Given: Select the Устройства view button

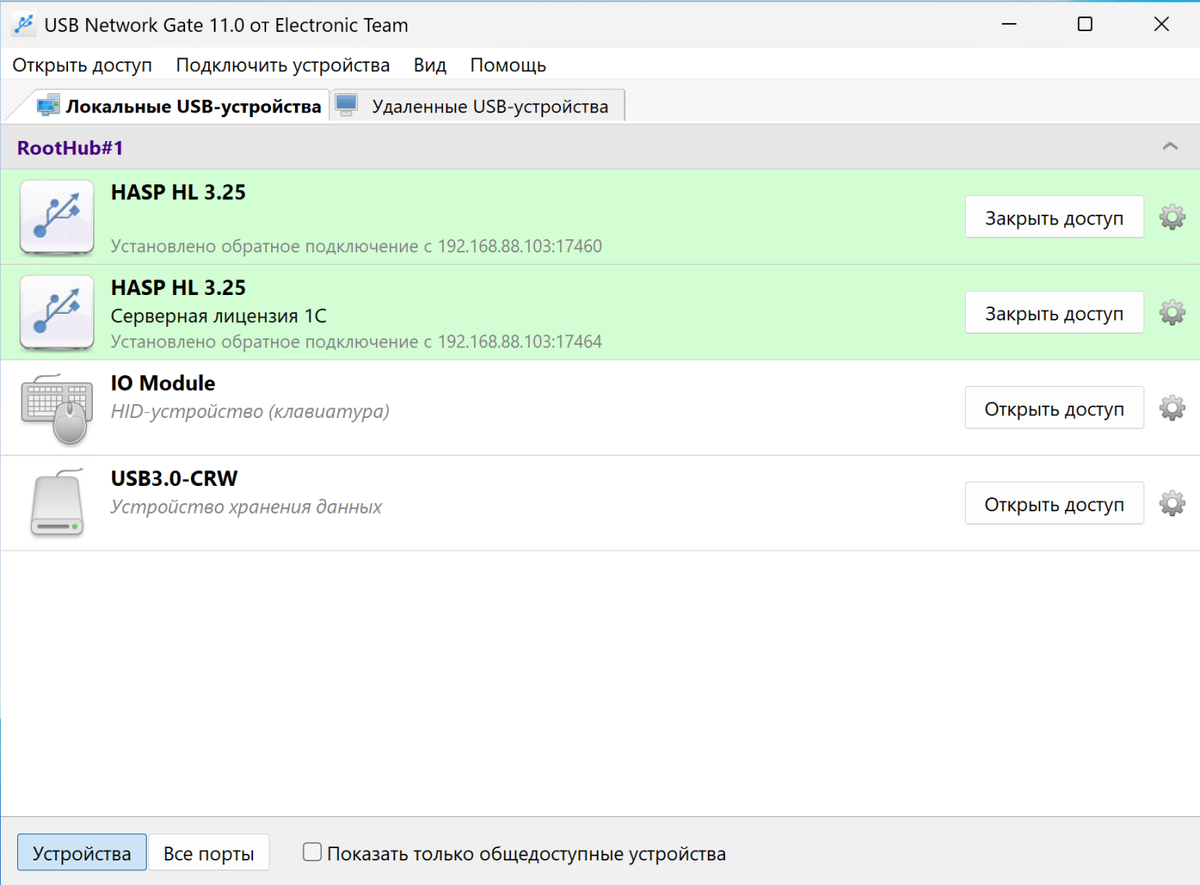Looking at the screenshot, I should 82,853.
